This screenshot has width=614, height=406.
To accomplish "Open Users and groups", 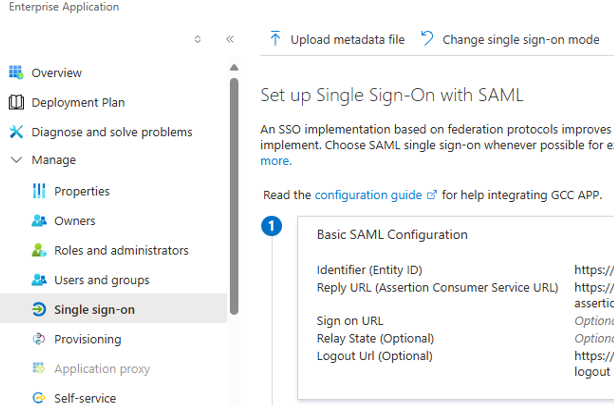I will 102,280.
